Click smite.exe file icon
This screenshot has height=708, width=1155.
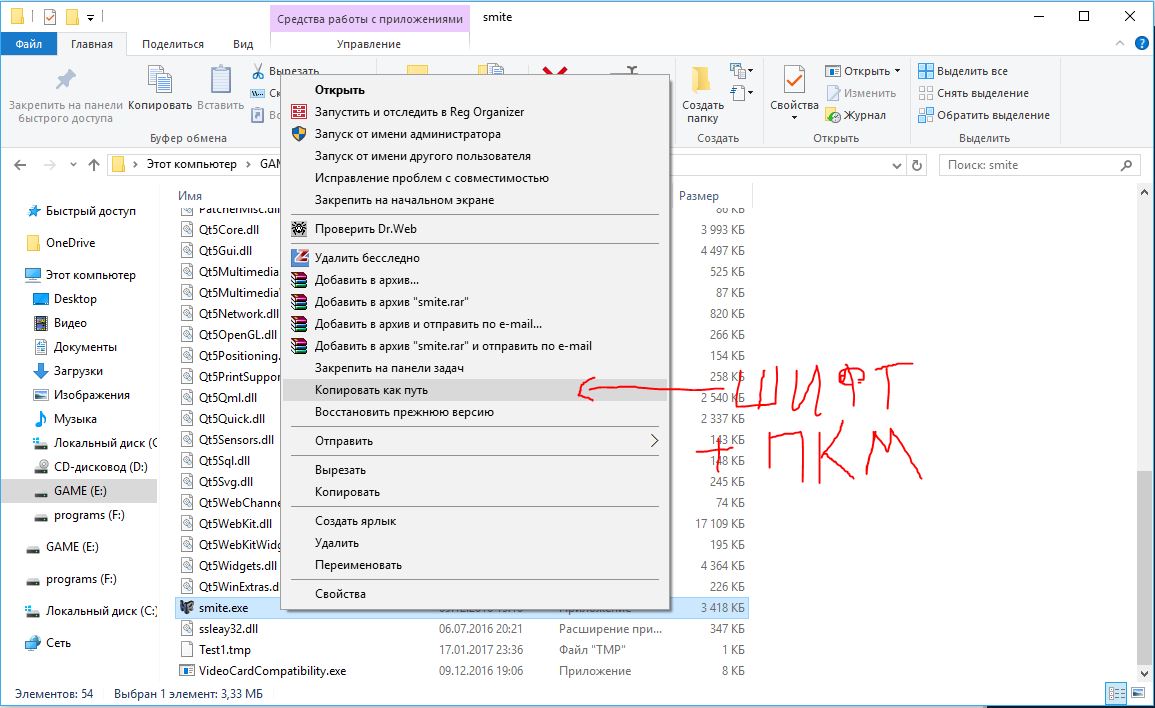click(x=187, y=608)
